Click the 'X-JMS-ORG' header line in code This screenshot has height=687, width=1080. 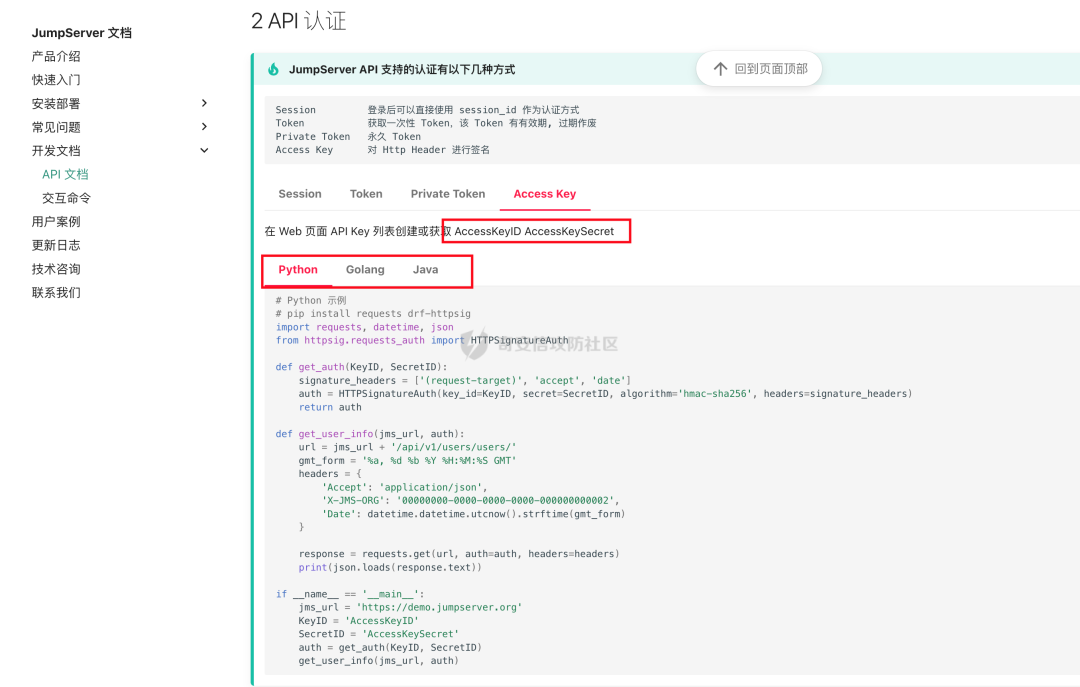click(x=470, y=500)
